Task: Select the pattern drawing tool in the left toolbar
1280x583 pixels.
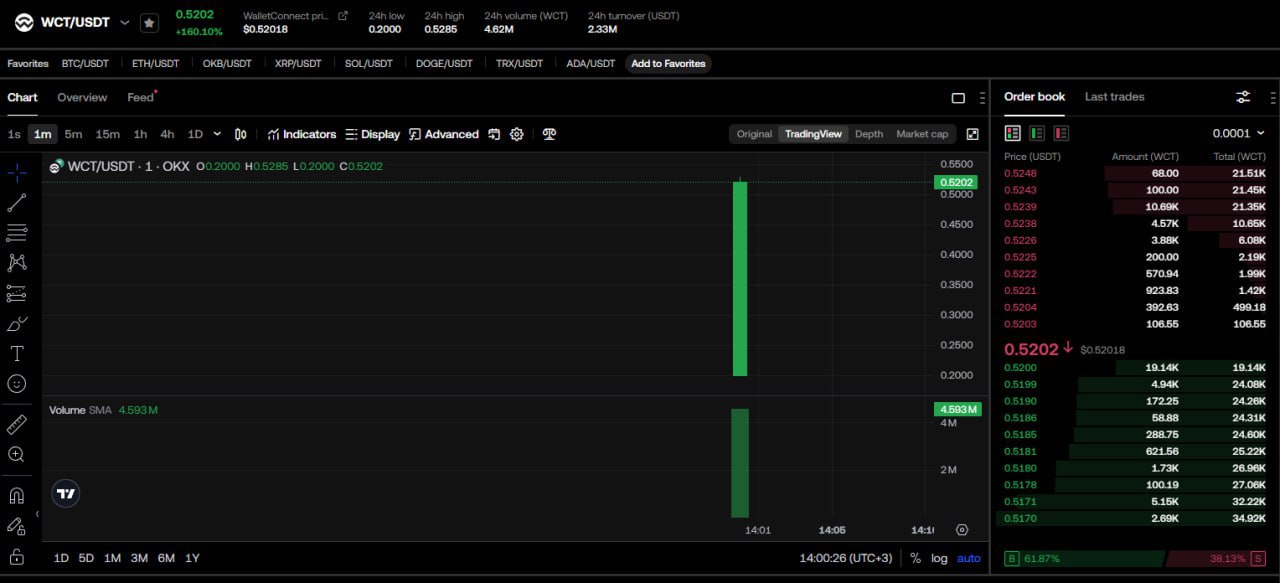Action: coord(17,262)
